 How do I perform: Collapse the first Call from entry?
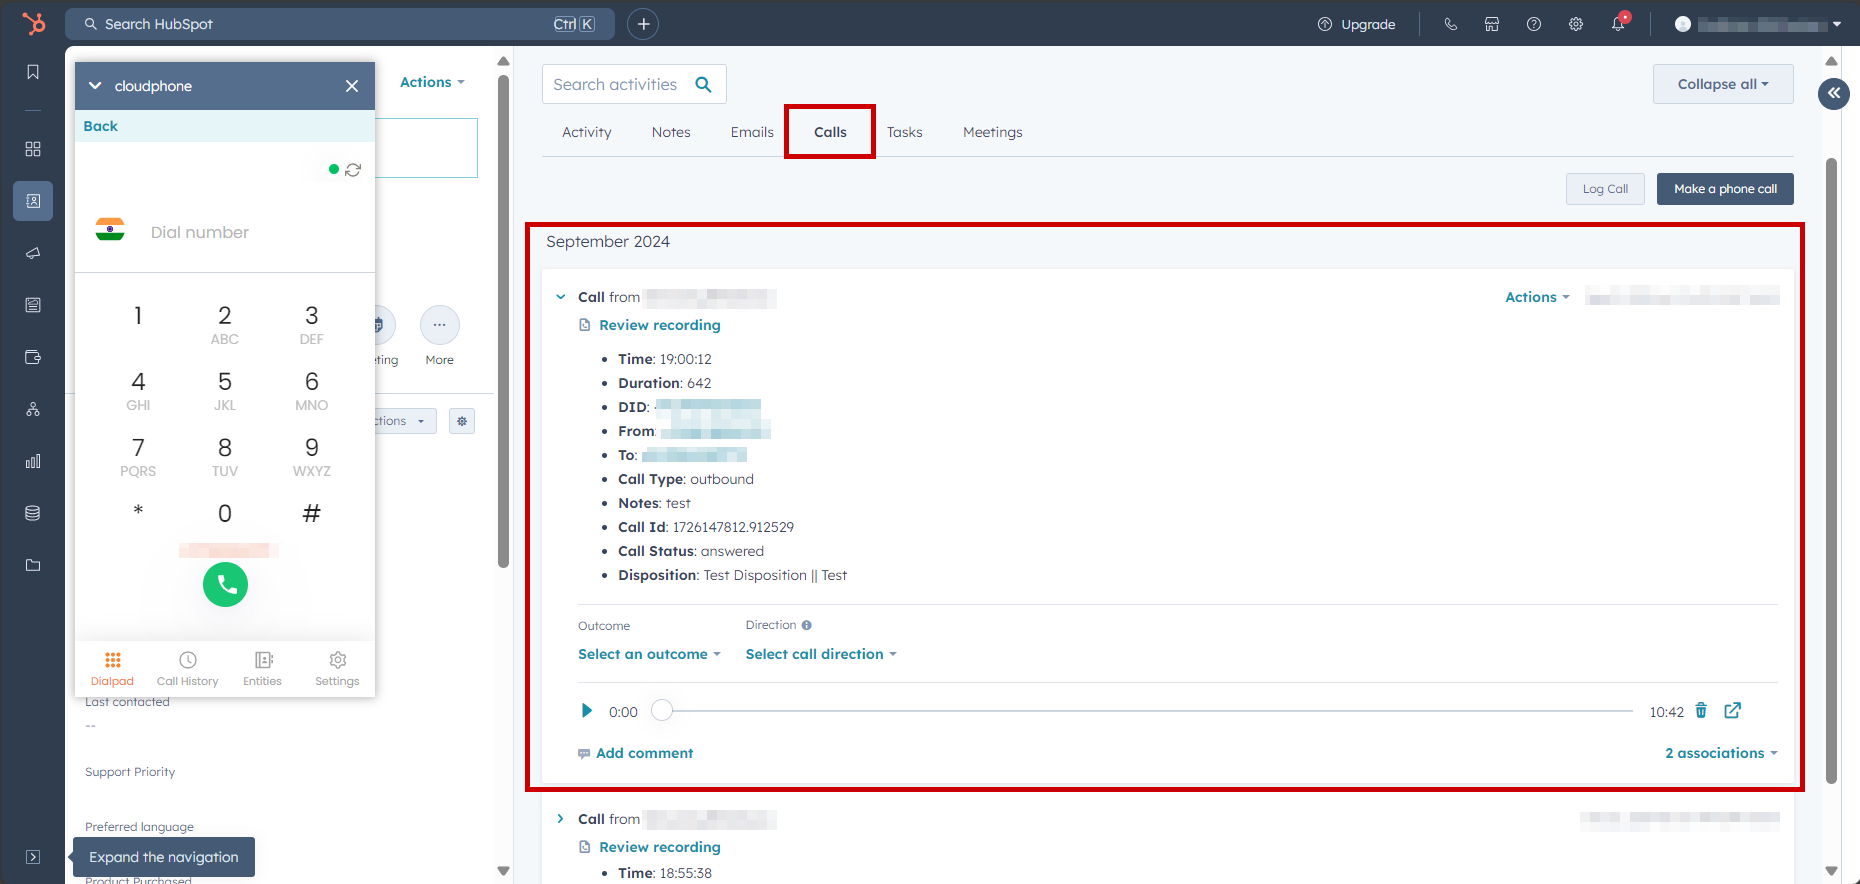pos(561,297)
